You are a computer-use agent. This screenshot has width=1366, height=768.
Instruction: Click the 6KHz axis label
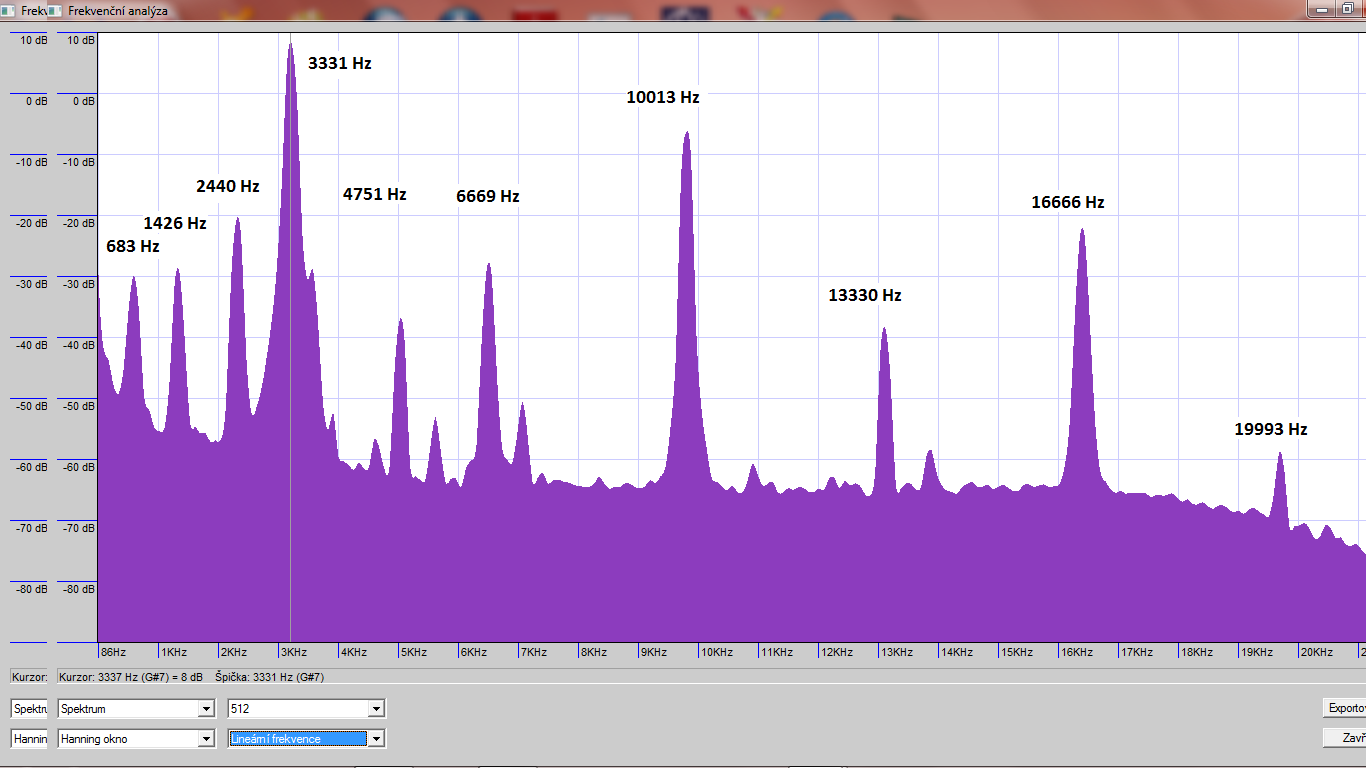point(474,652)
